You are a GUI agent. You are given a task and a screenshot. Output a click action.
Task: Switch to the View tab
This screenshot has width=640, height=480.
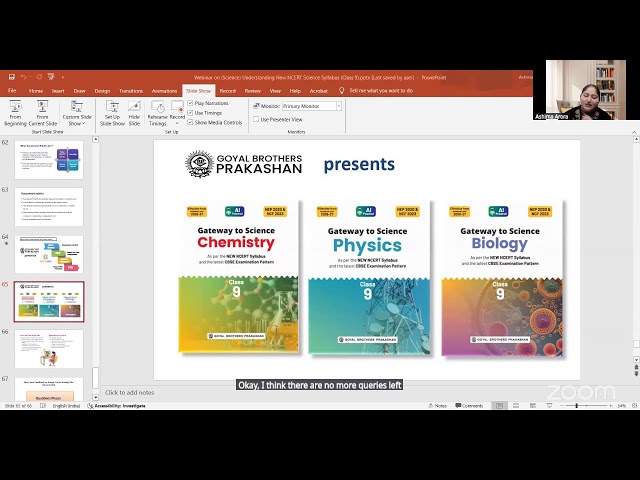pos(275,91)
